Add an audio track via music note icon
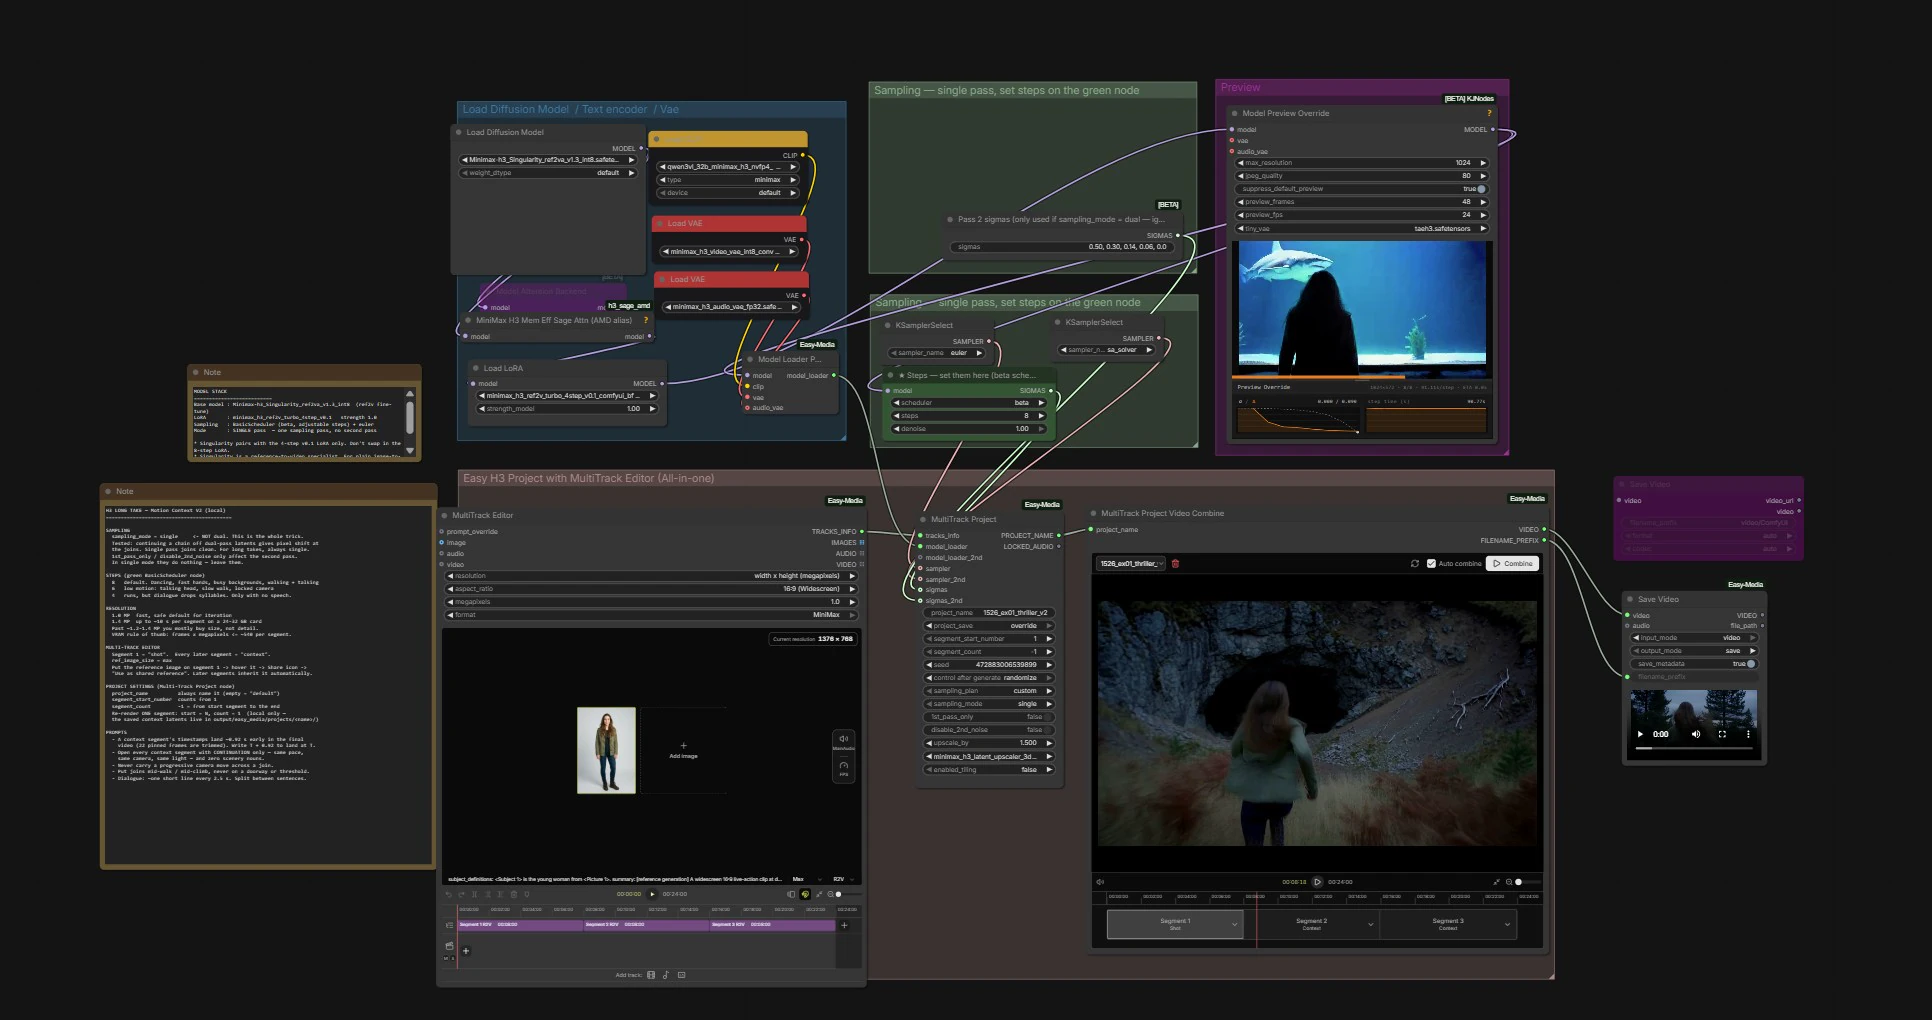The width and height of the screenshot is (1932, 1020). [x=666, y=975]
